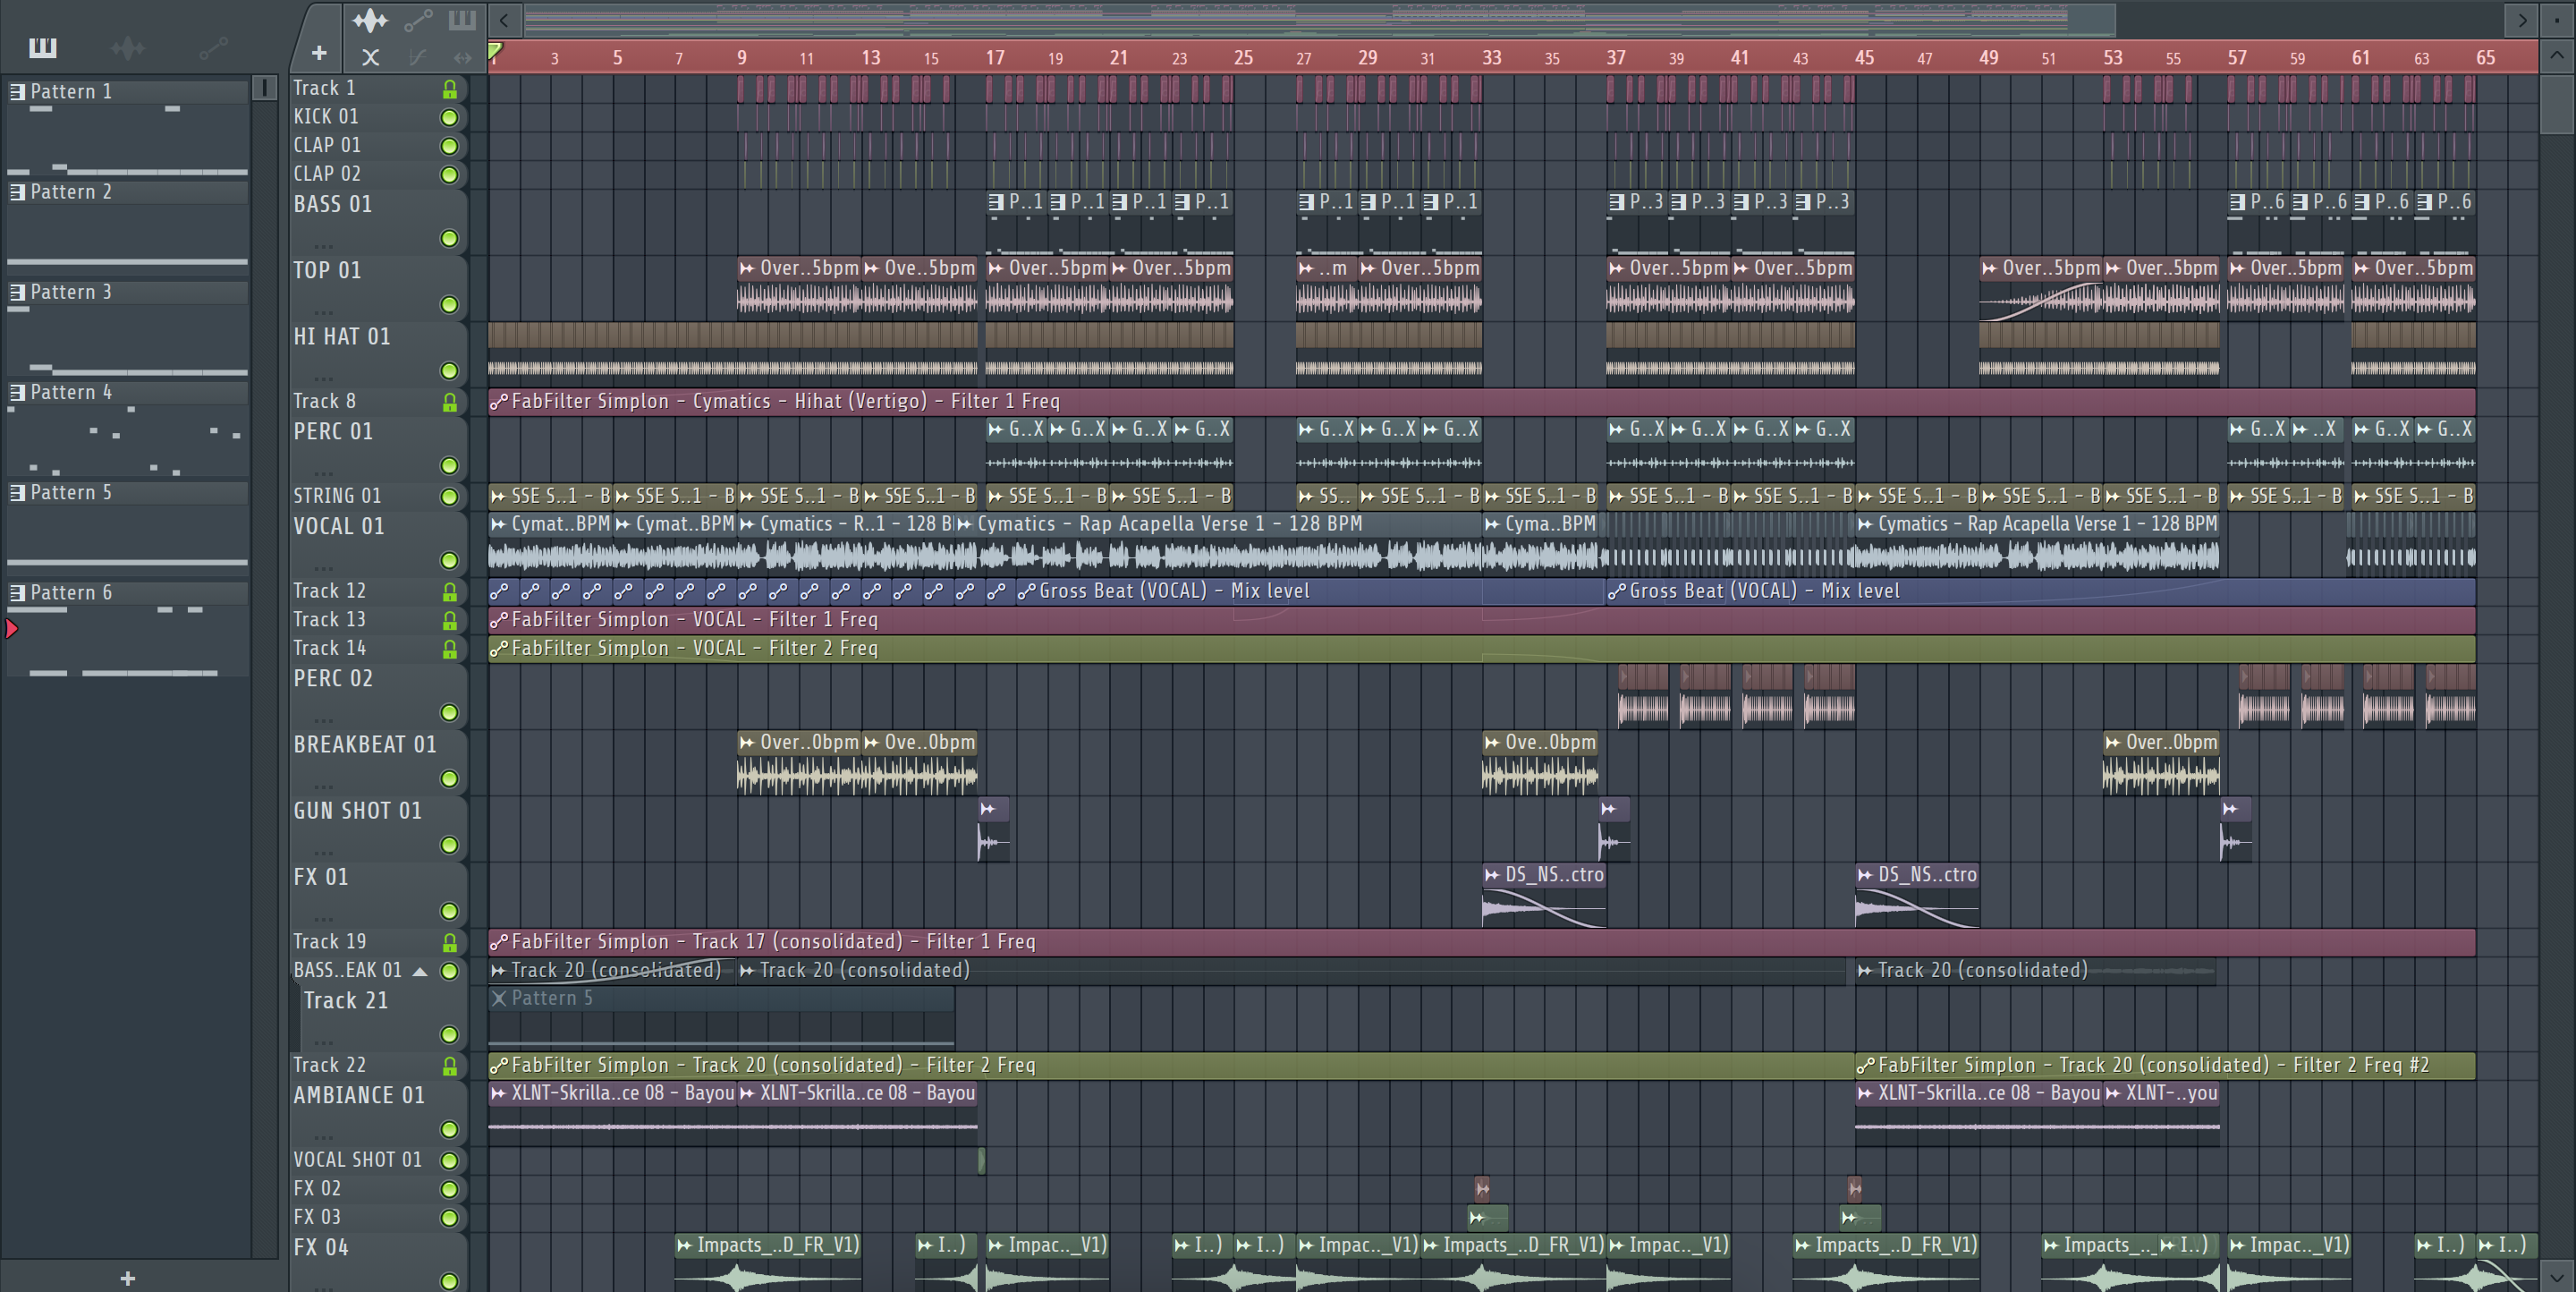Image resolution: width=2576 pixels, height=1292 pixels.
Task: Toggle the lock on Track 12
Action: coord(450,592)
